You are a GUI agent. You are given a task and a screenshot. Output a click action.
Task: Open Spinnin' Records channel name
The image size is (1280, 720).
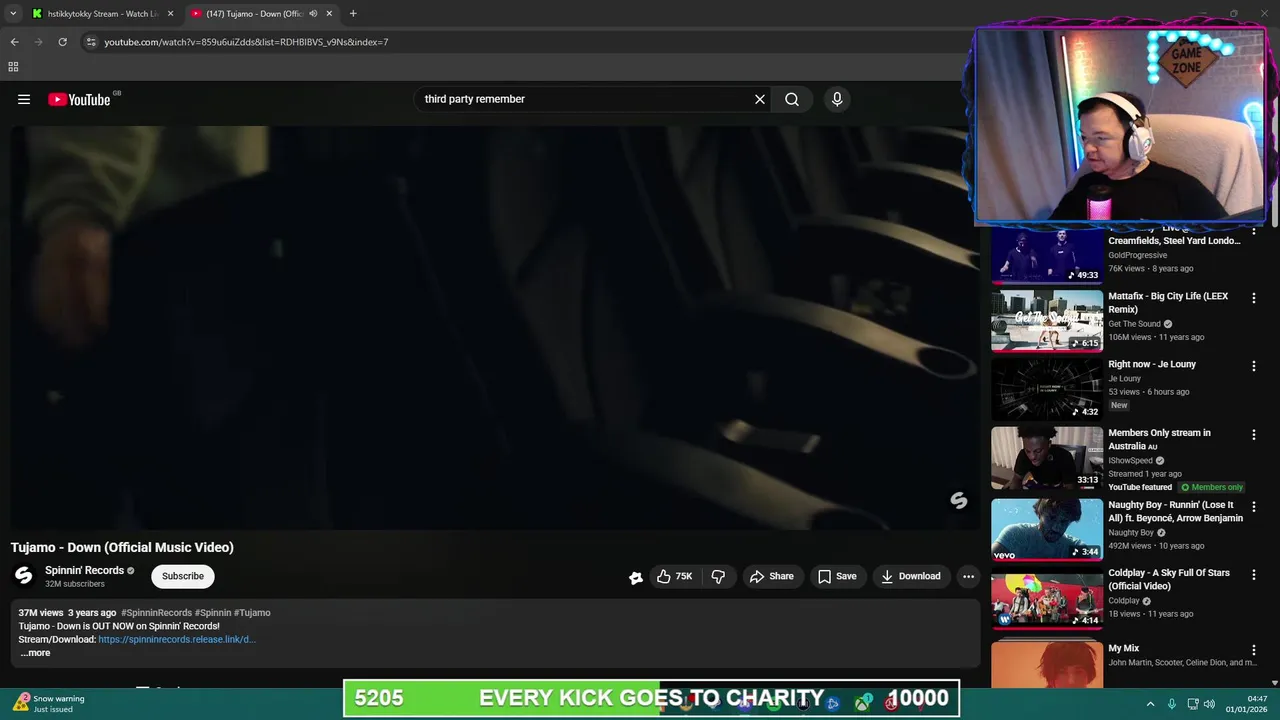click(84, 570)
